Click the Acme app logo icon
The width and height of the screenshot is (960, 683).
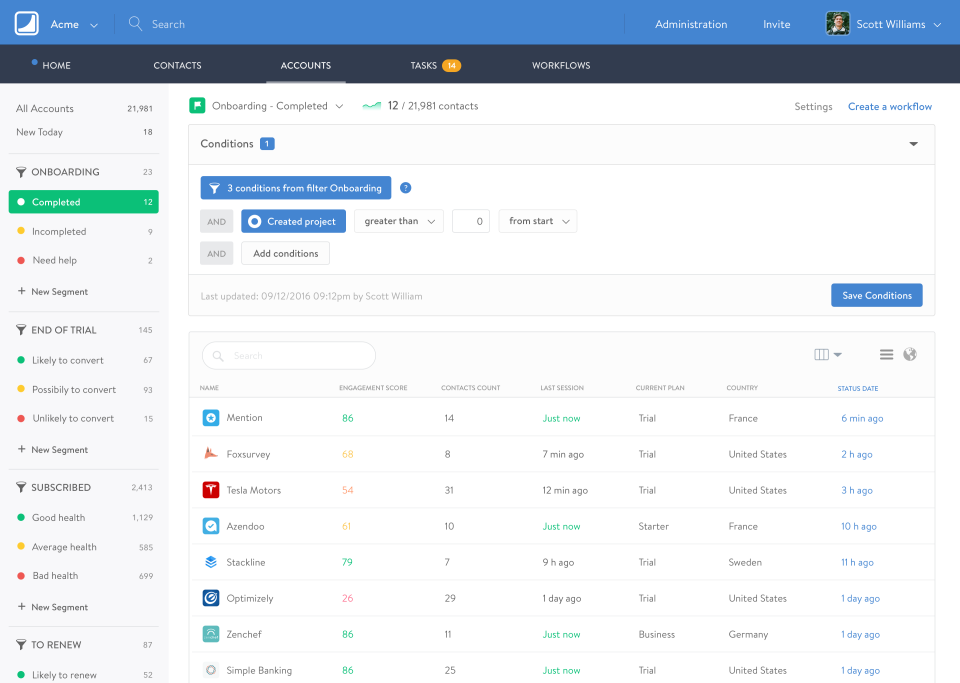click(27, 24)
